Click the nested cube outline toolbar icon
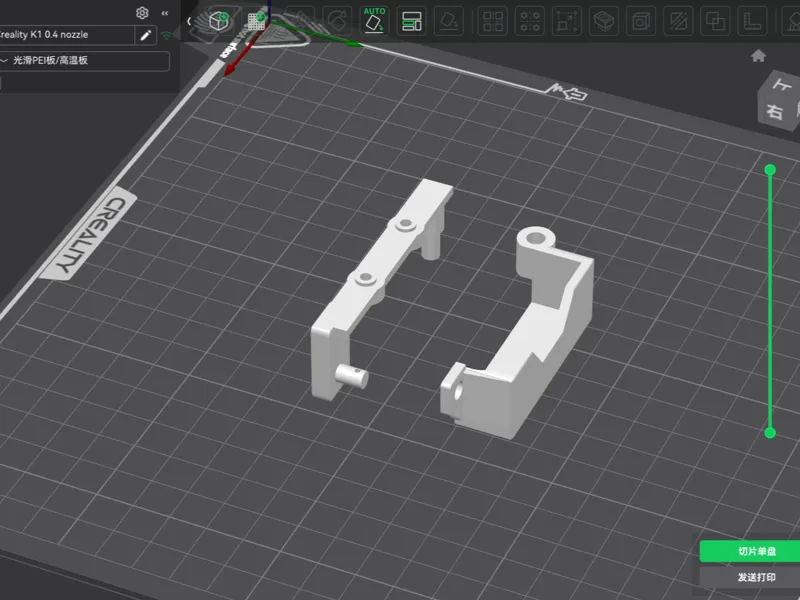Image resolution: width=800 pixels, height=600 pixels. pyautogui.click(x=641, y=21)
